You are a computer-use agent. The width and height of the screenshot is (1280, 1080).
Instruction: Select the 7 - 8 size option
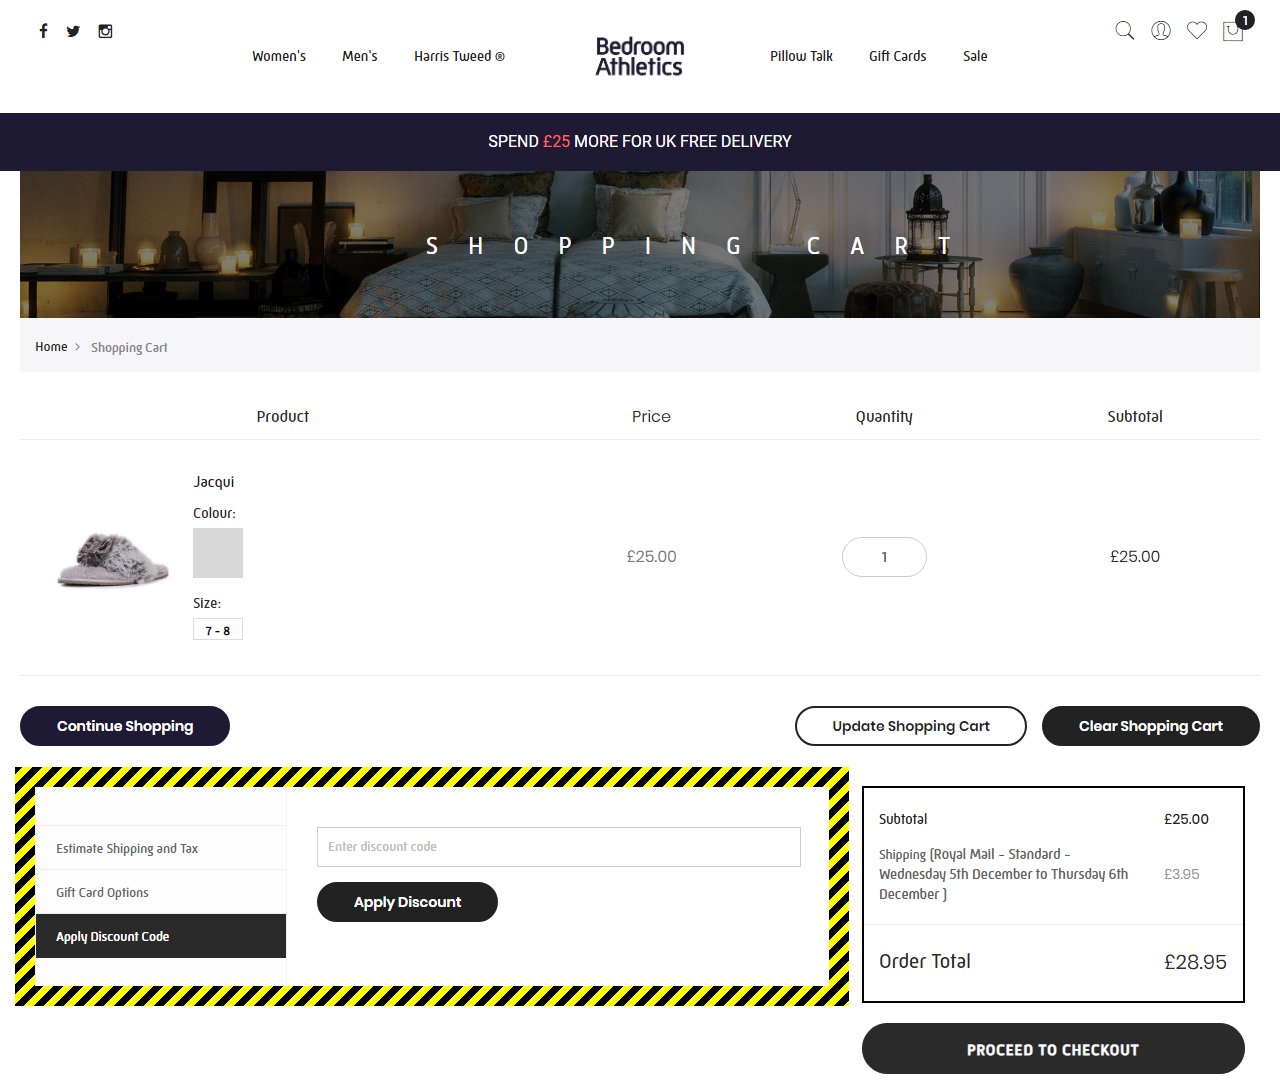(x=218, y=630)
